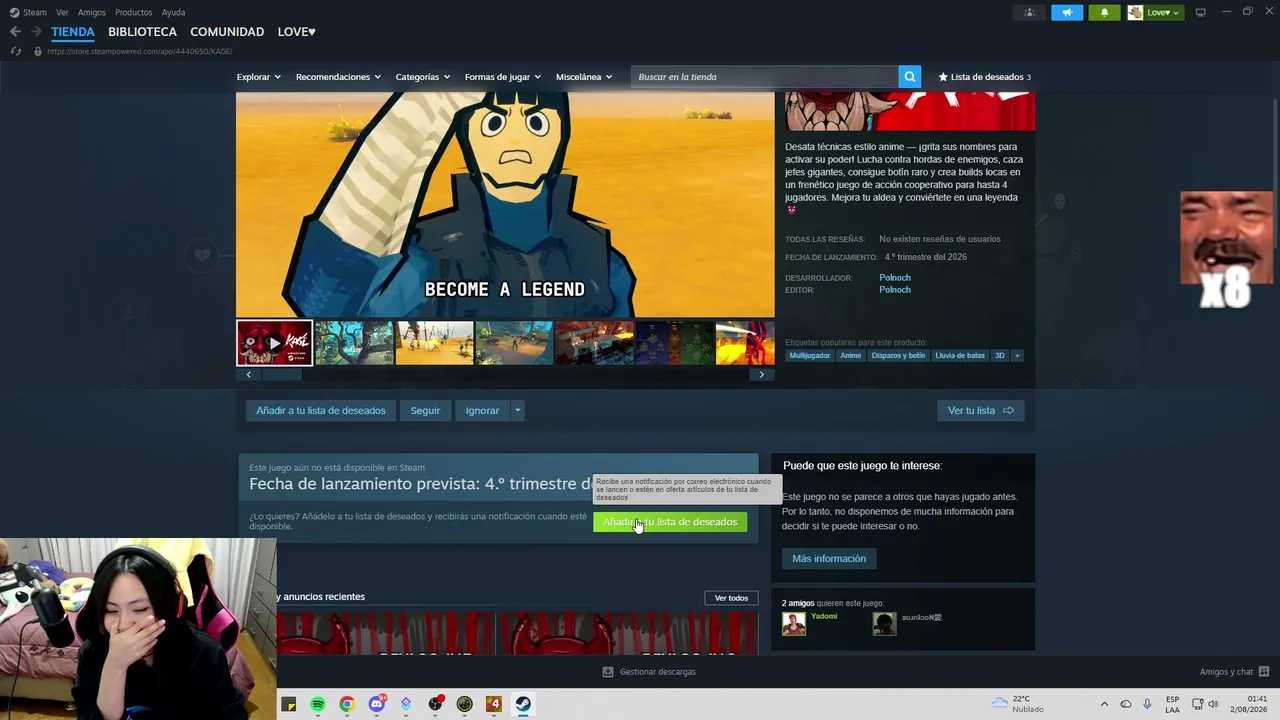This screenshot has width=1280, height=720.
Task: Click the Seguir button
Action: click(x=425, y=411)
